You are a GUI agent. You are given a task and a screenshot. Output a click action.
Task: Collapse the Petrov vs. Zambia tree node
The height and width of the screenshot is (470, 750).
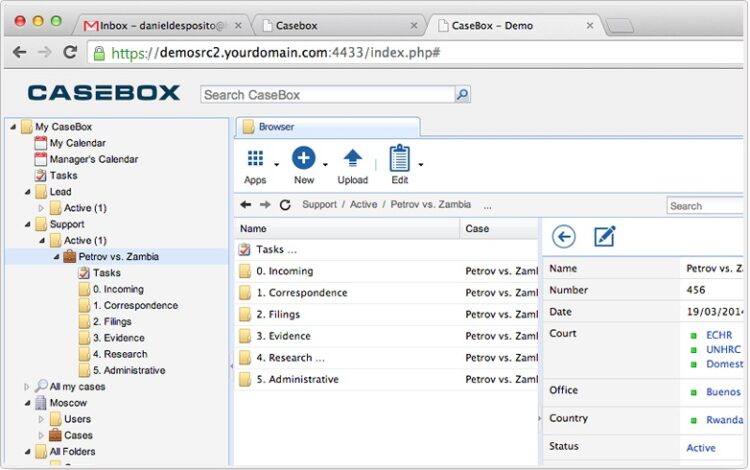point(56,257)
